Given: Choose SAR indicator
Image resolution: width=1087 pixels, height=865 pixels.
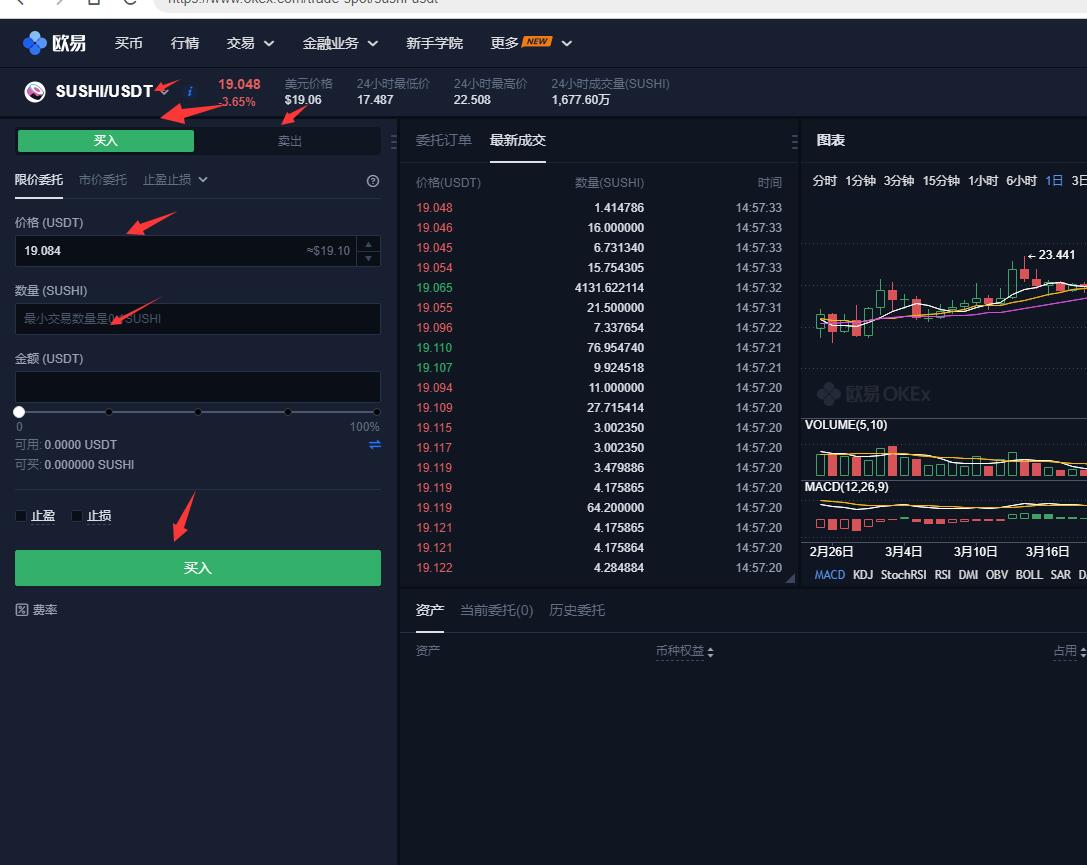Looking at the screenshot, I should [x=1060, y=575].
